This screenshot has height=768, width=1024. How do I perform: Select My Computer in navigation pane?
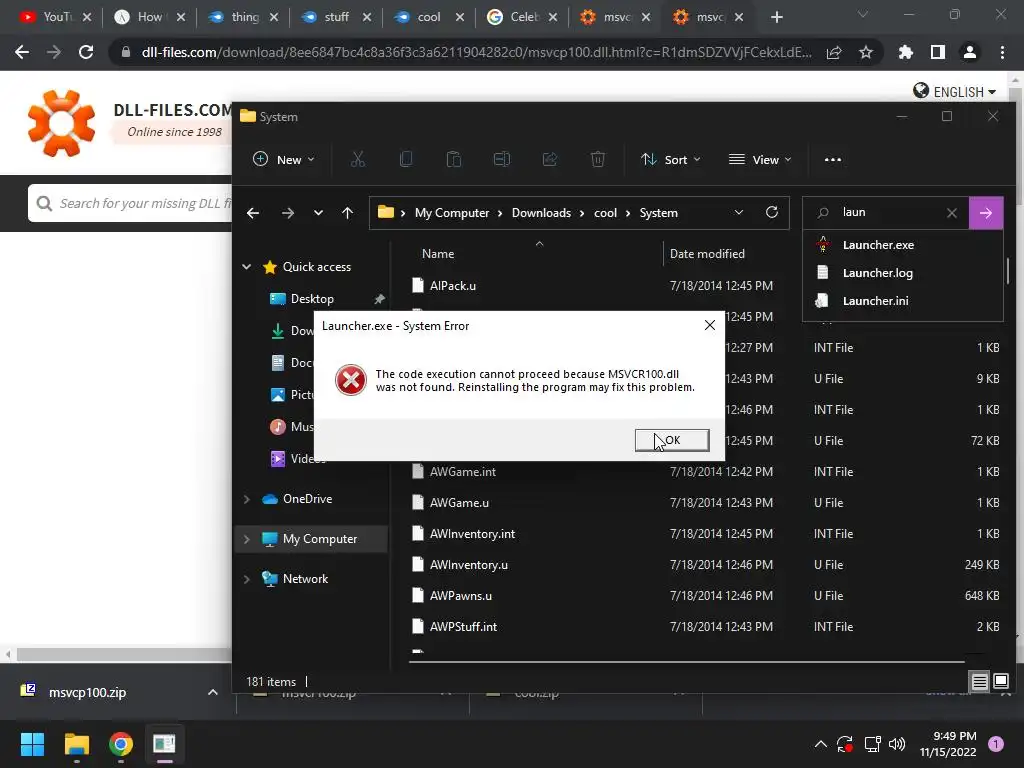pyautogui.click(x=319, y=539)
